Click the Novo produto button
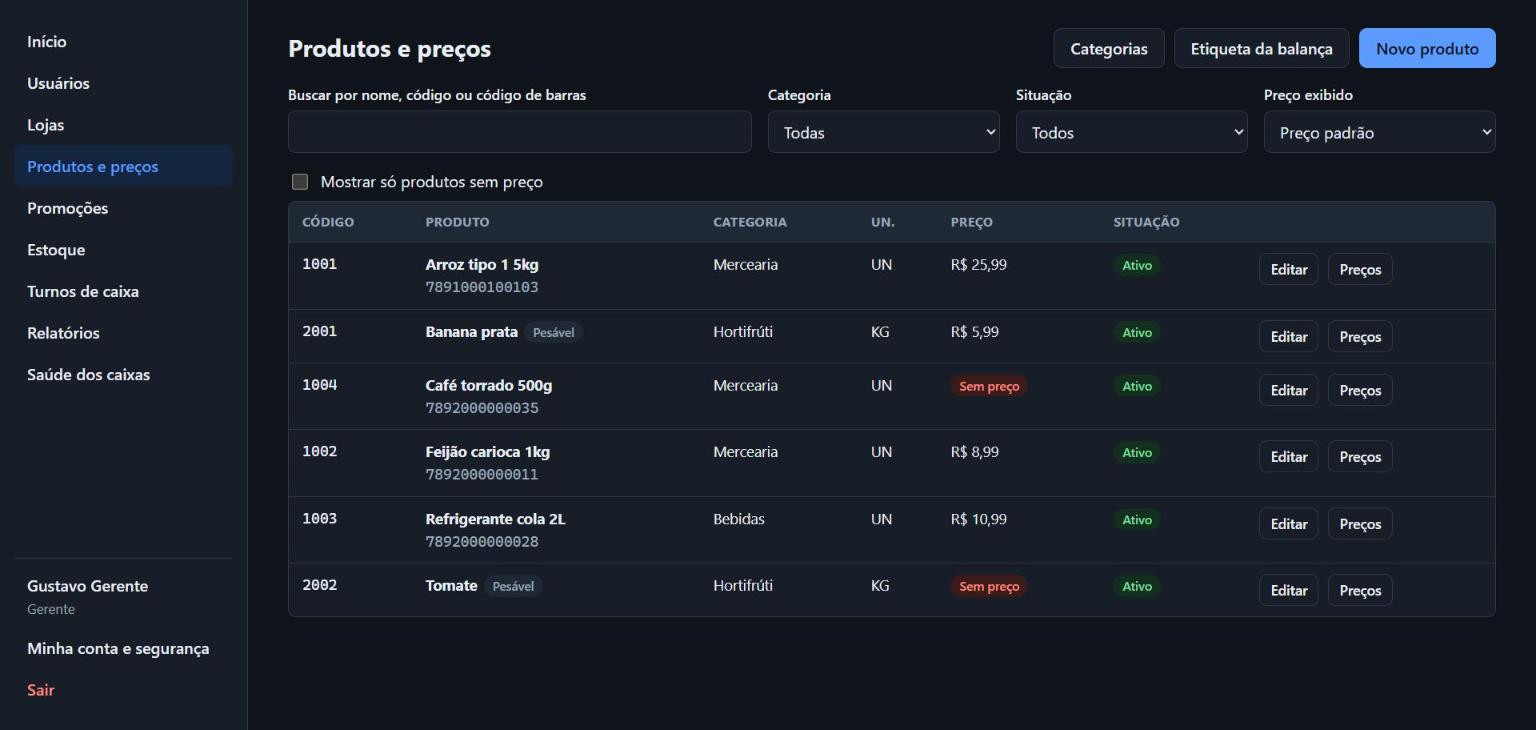This screenshot has width=1536, height=730. click(1427, 48)
